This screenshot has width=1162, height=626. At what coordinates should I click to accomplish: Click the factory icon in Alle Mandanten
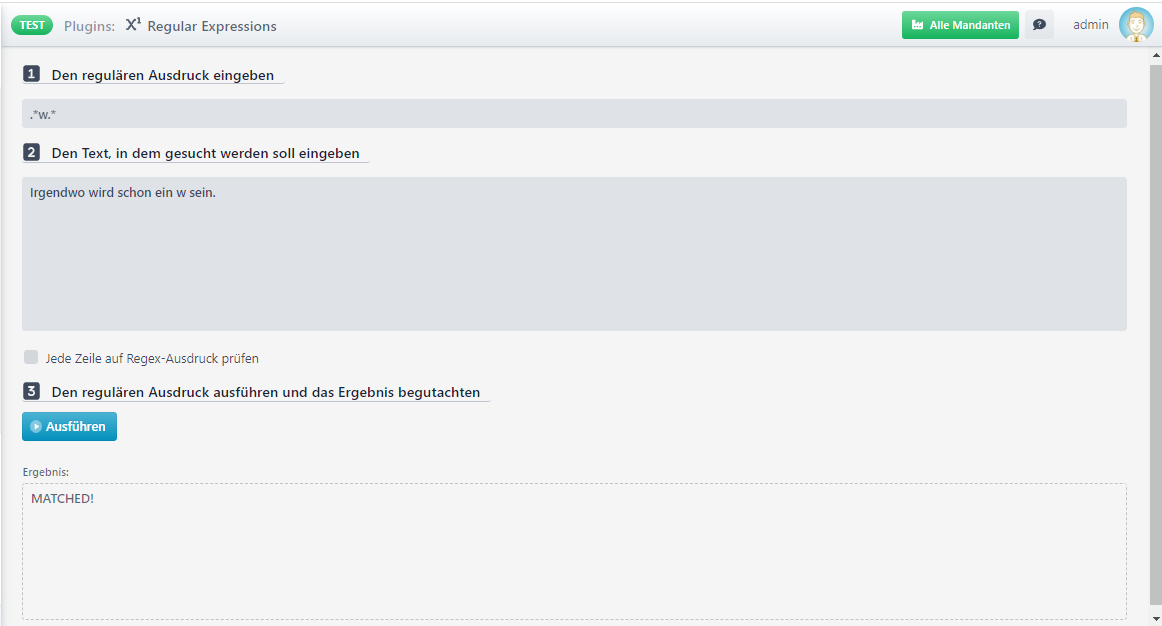click(917, 25)
